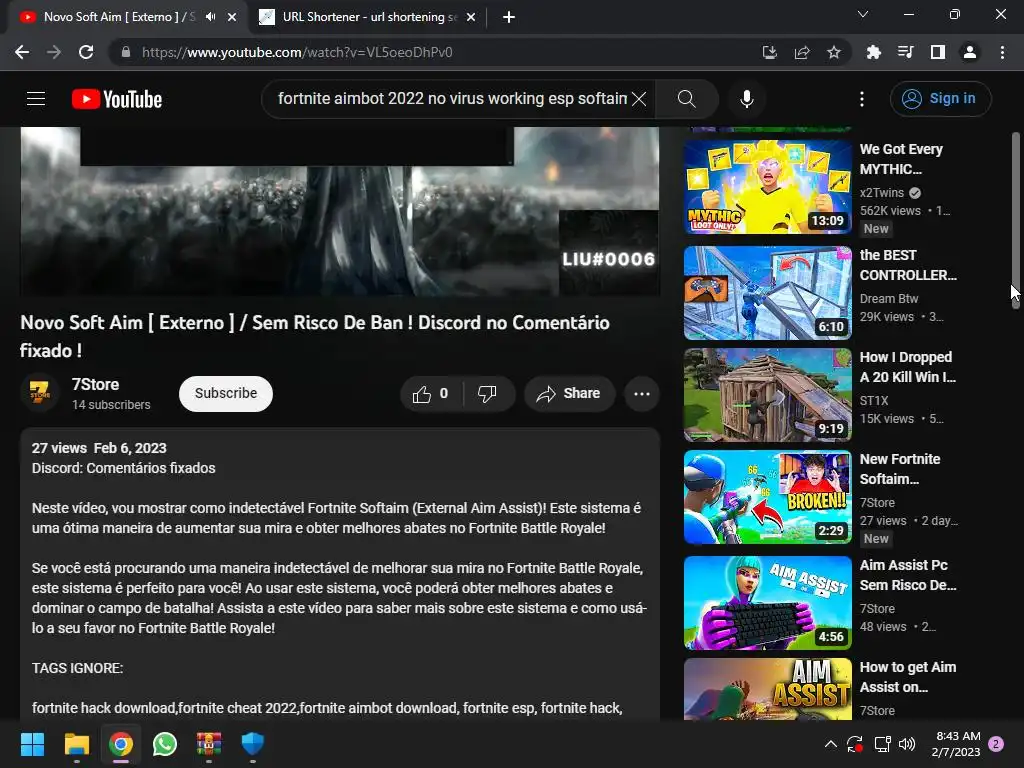Open the BEST CONTROLLER title link

click(908, 265)
